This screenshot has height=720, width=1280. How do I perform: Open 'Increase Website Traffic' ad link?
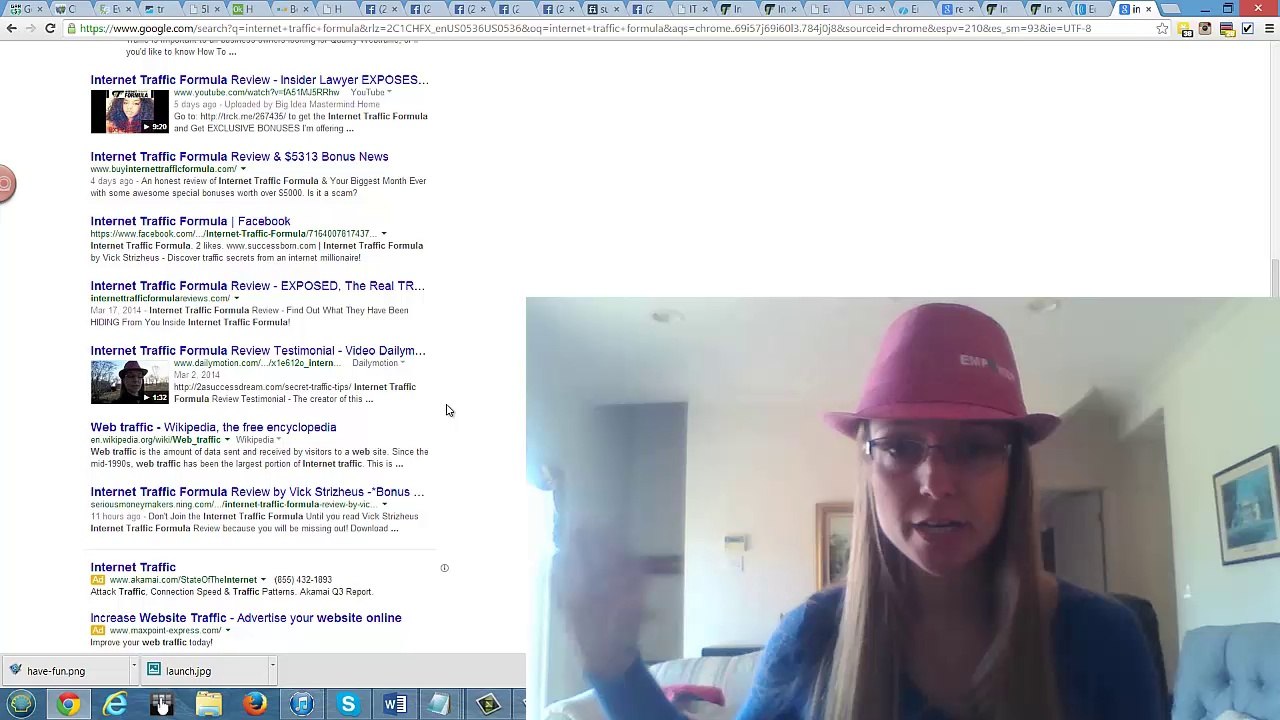[246, 618]
